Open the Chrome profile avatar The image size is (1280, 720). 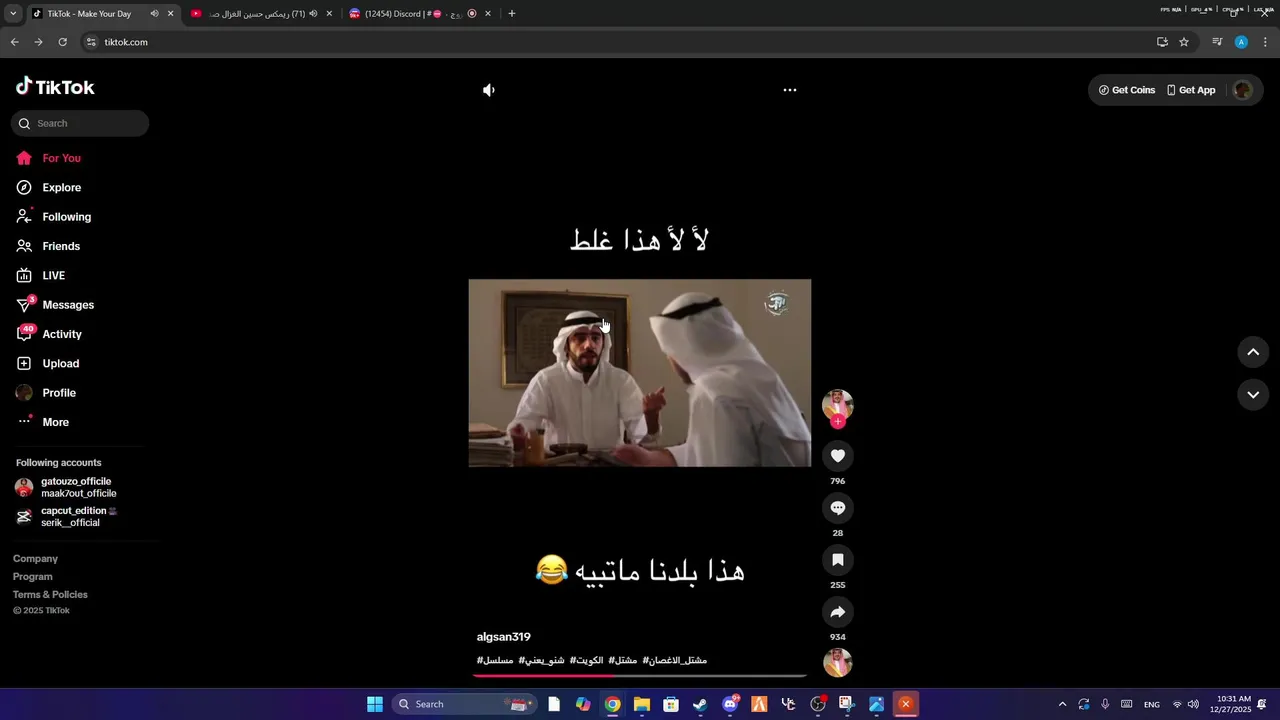pyautogui.click(x=1241, y=42)
